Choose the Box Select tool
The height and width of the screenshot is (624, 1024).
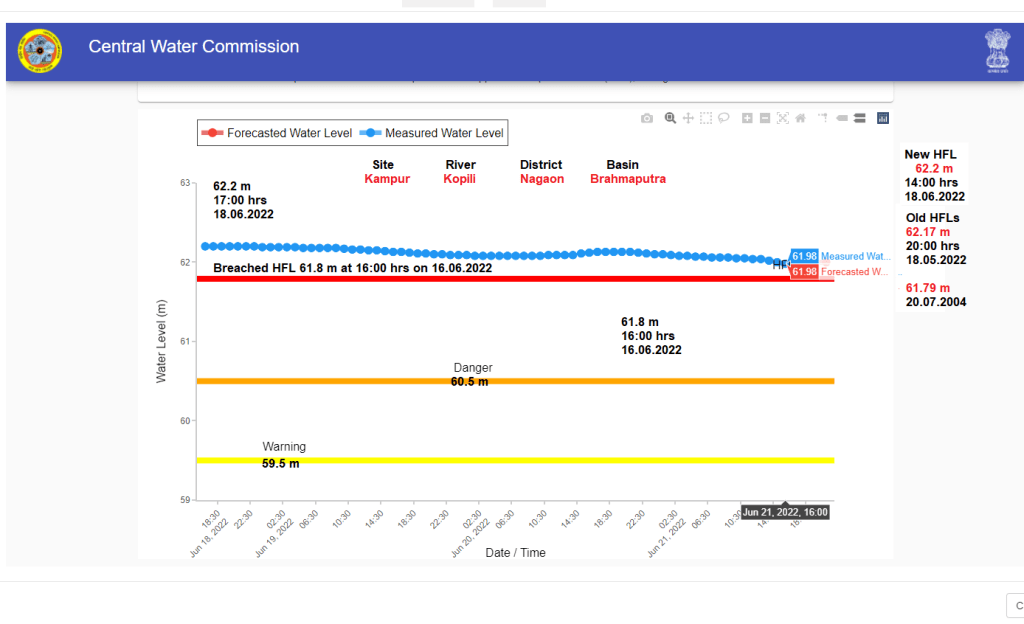(706, 118)
